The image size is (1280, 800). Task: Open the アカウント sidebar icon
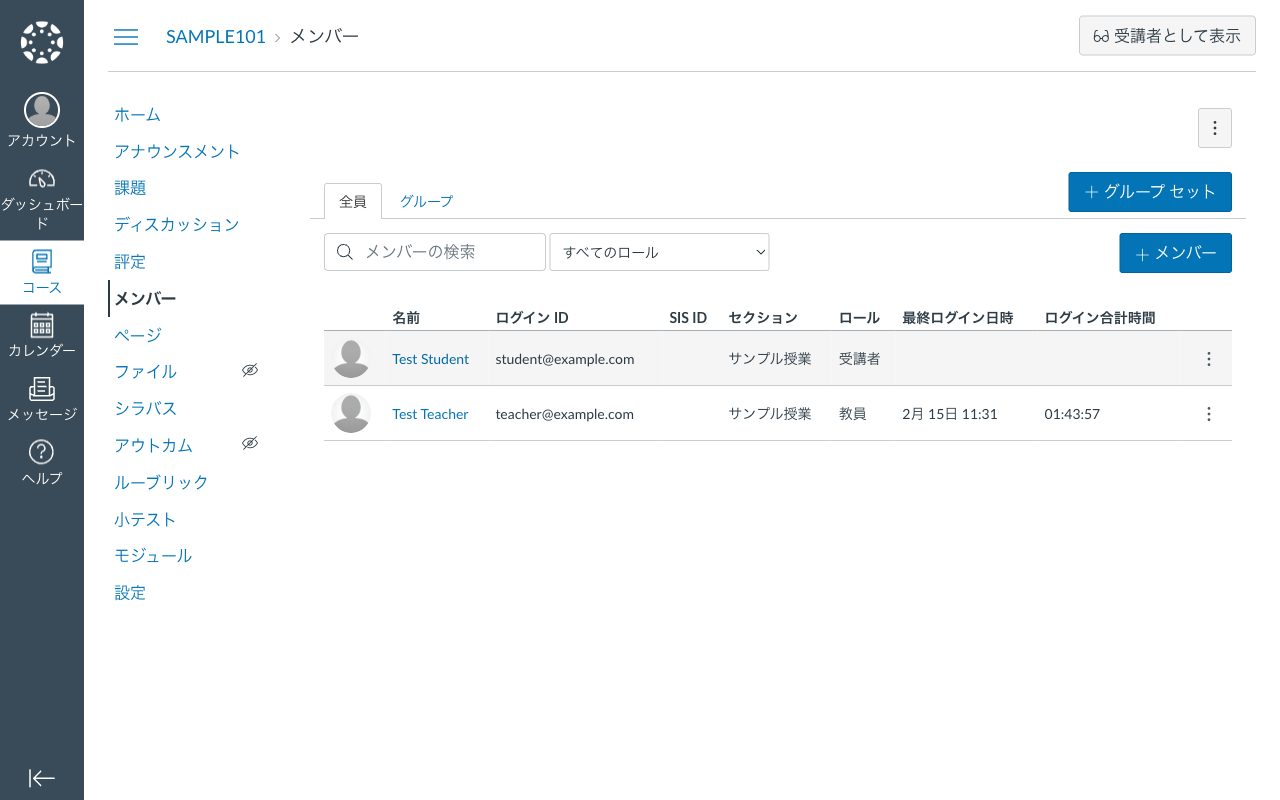pos(41,117)
